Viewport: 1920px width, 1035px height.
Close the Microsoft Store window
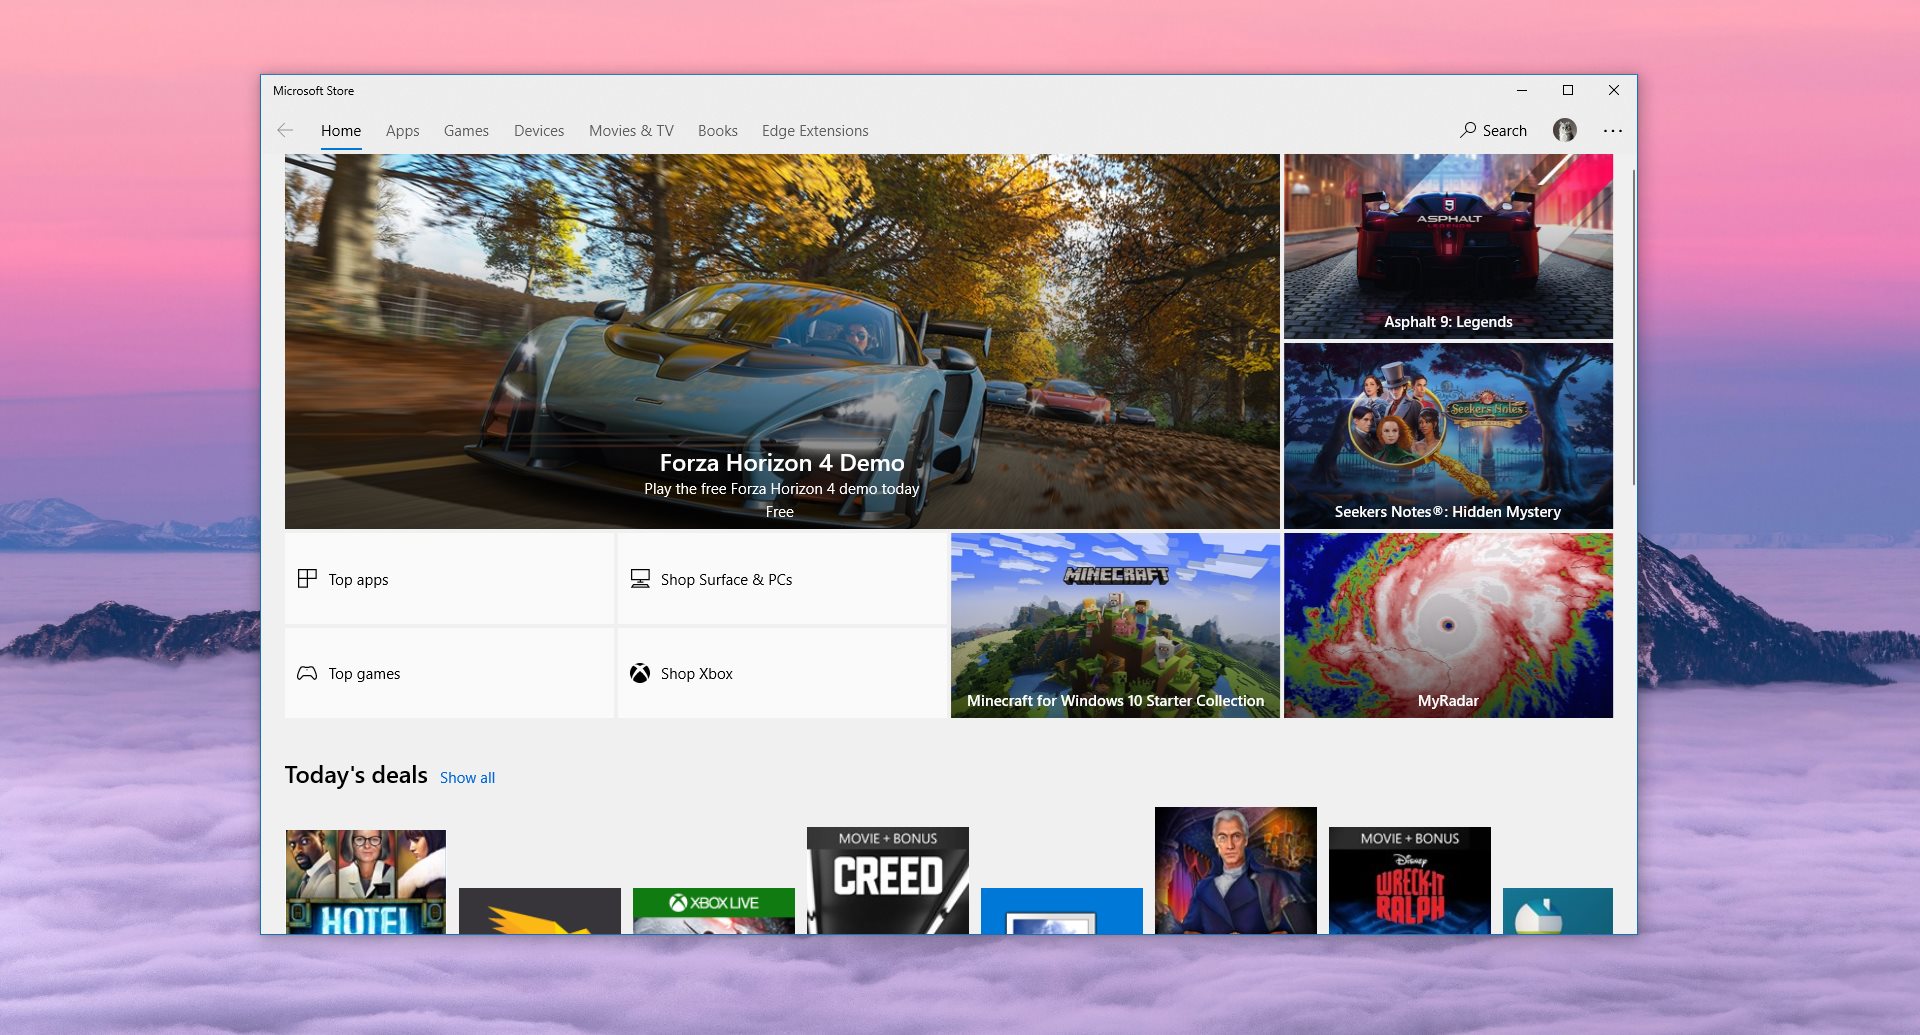click(1614, 90)
